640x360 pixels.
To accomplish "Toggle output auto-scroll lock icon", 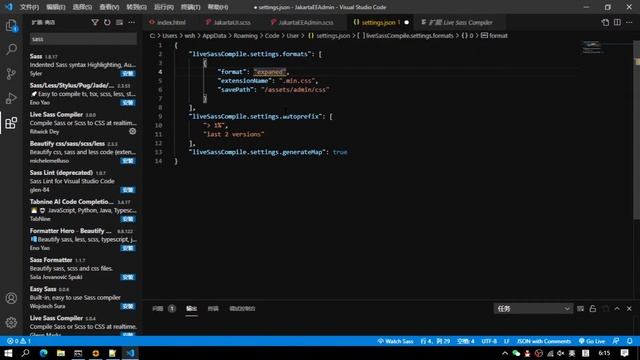I will pos(593,309).
